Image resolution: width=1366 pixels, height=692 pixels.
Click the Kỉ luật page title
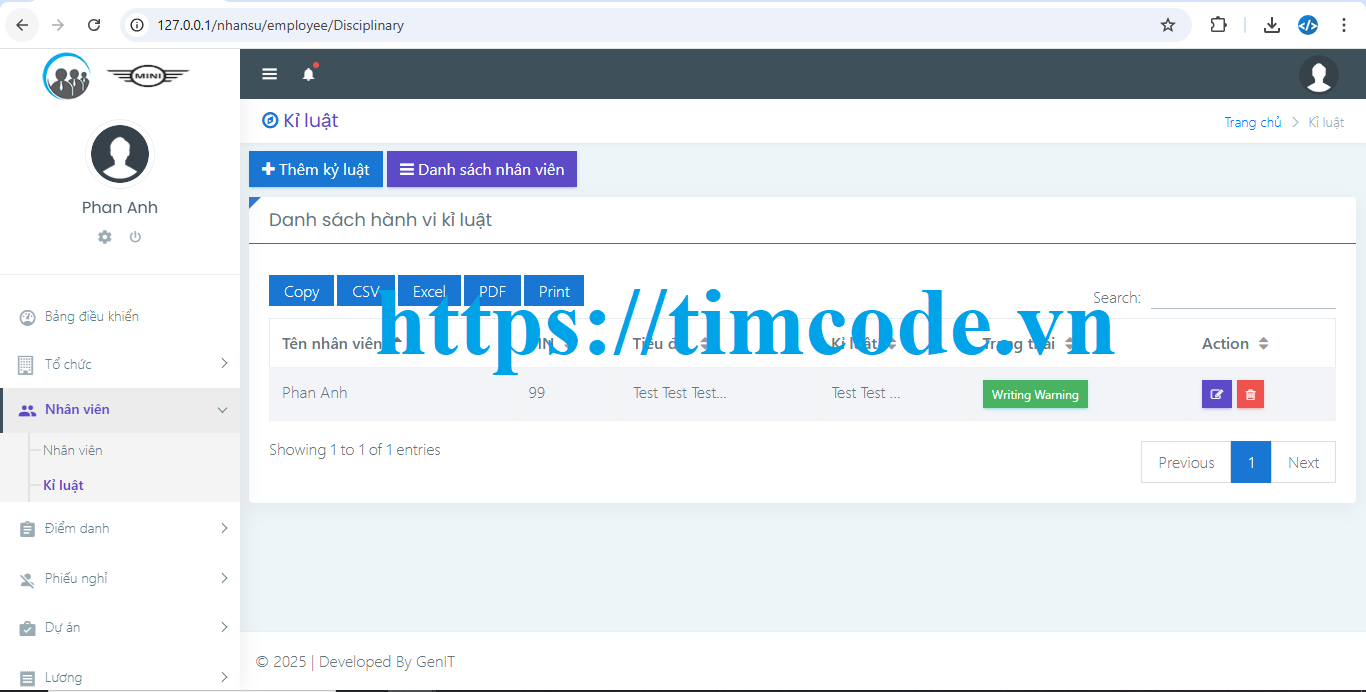pyautogui.click(x=311, y=121)
